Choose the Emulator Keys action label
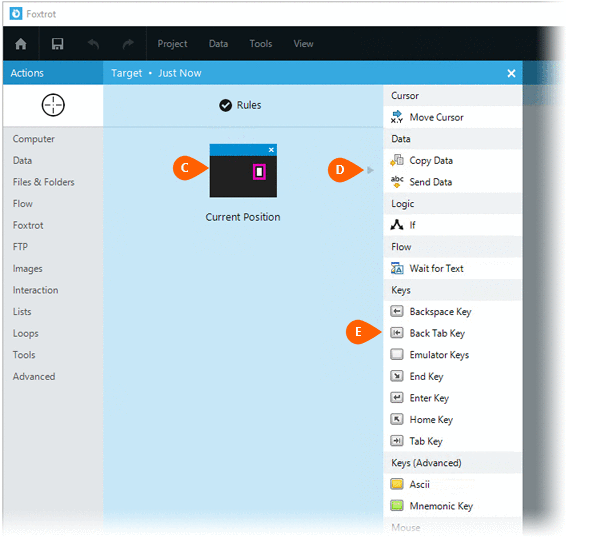This screenshot has height=557, width=589. point(439,355)
